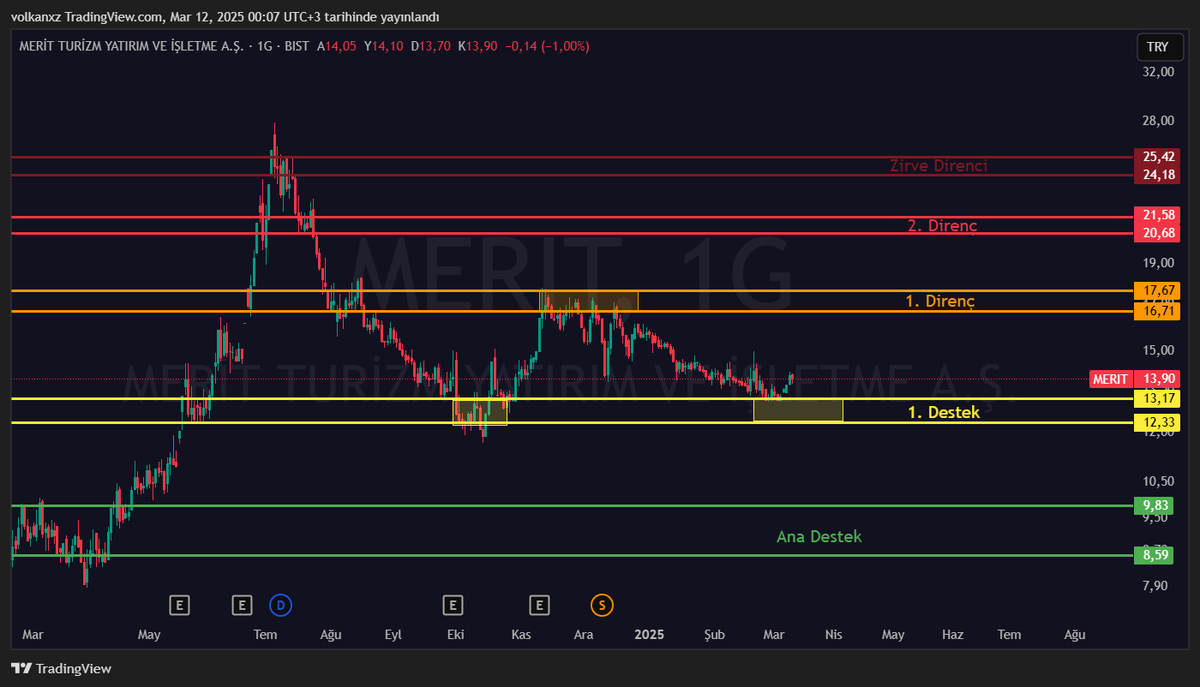This screenshot has width=1200, height=687.
Task: Select the 21,58 red price label
Action: tap(1158, 215)
